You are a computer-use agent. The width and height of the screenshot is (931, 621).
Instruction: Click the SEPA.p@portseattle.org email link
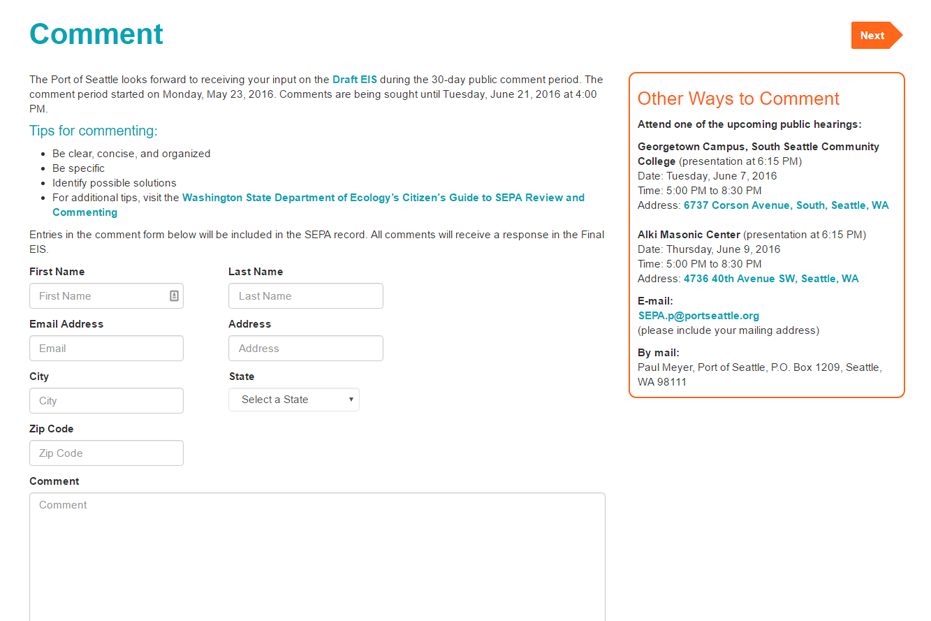pos(698,316)
